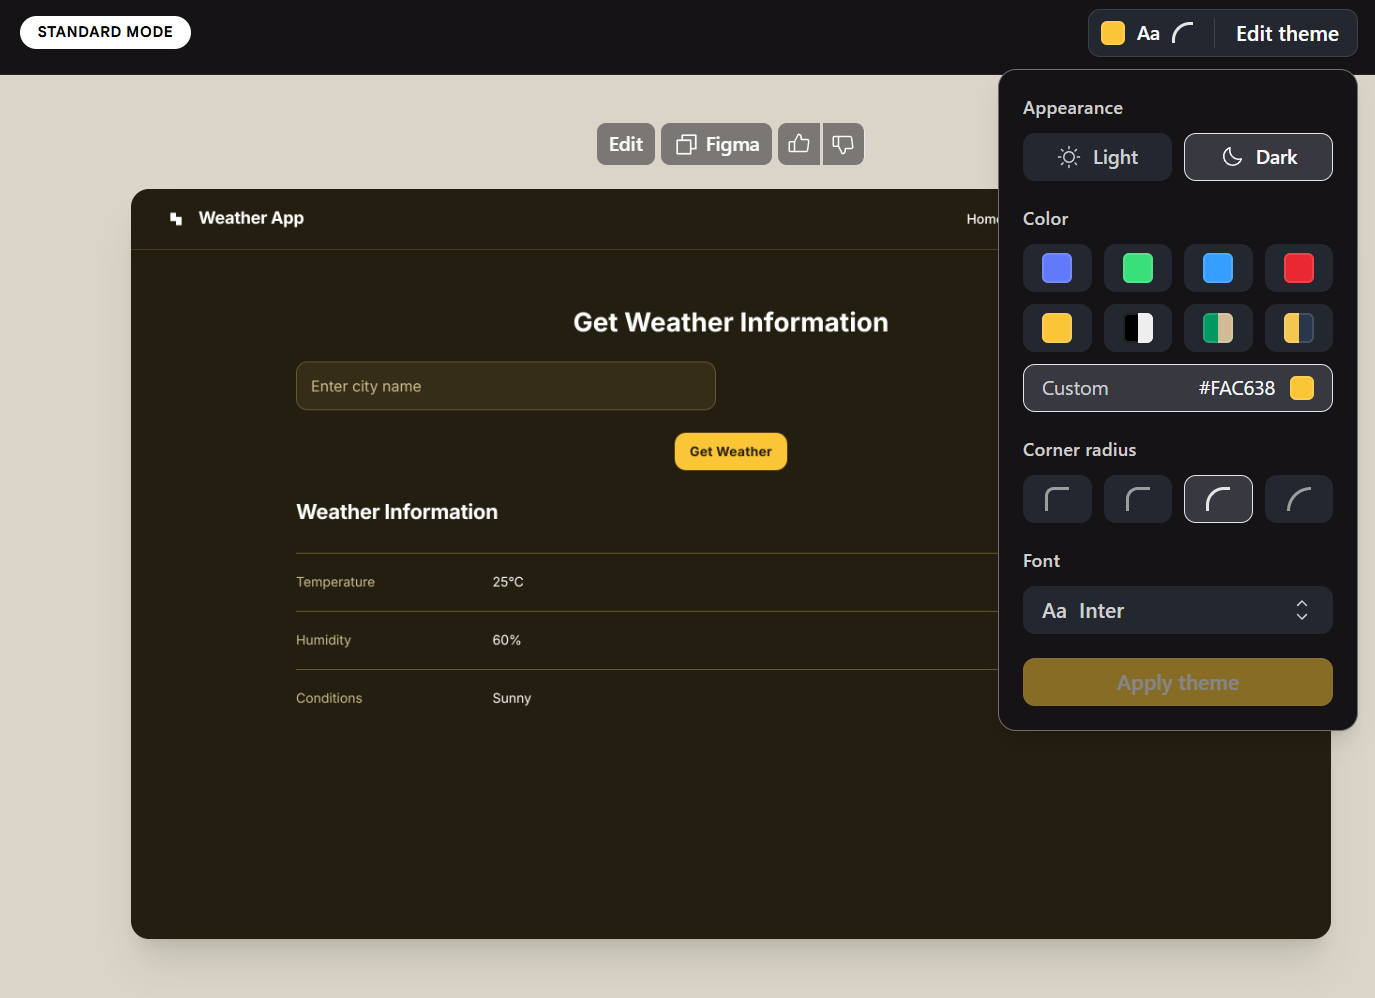Click the STANDARD MODE pill
The height and width of the screenshot is (998, 1375).
point(105,32)
